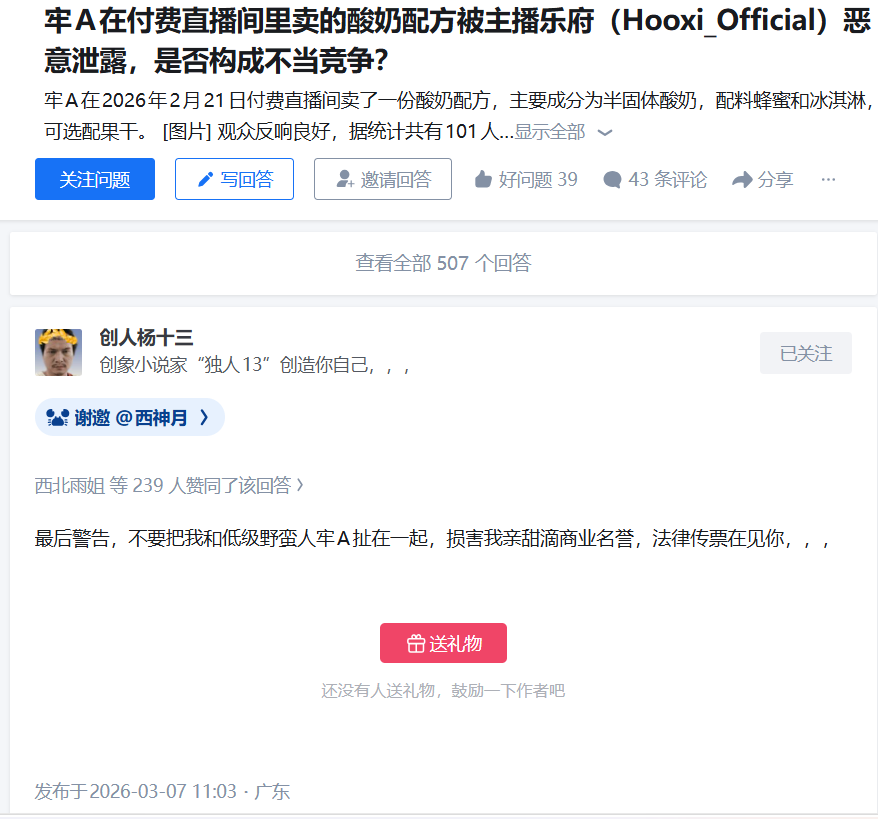Image resolution: width=878 pixels, height=819 pixels.
Task: Click the answer author's avatar
Action: (x=58, y=352)
